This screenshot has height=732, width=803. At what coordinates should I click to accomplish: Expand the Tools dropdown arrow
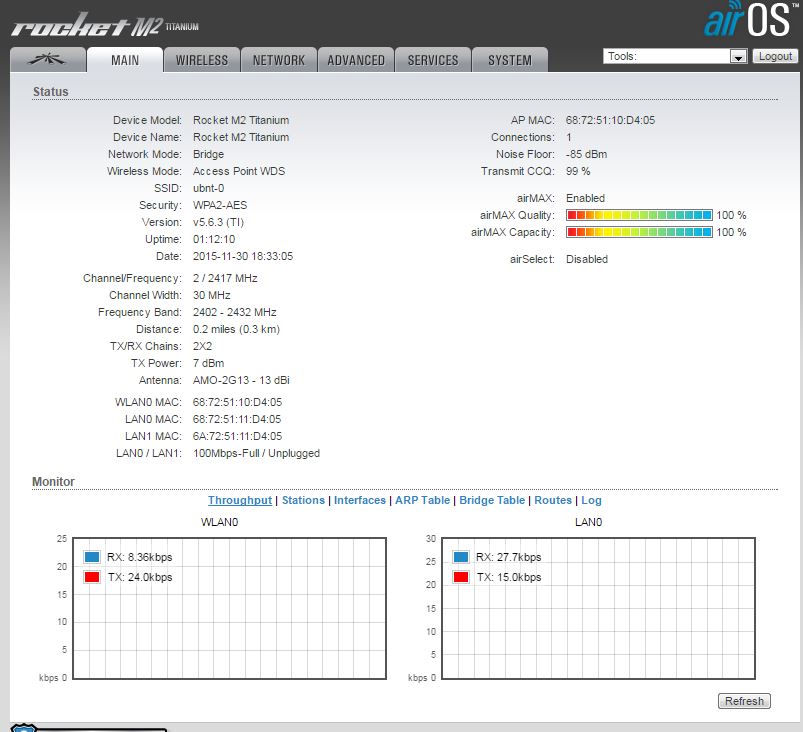point(738,56)
